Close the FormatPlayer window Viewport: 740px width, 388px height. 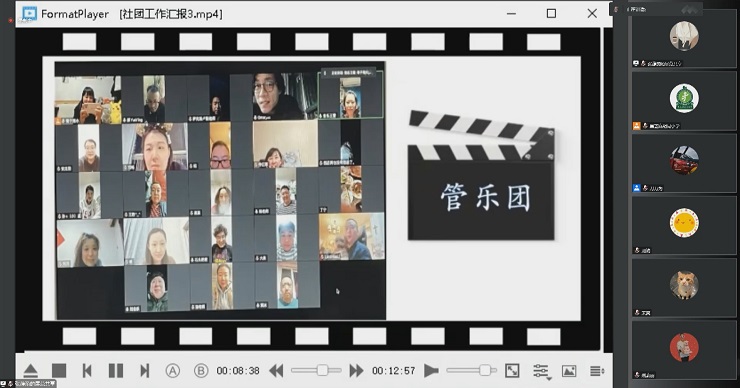coord(592,14)
